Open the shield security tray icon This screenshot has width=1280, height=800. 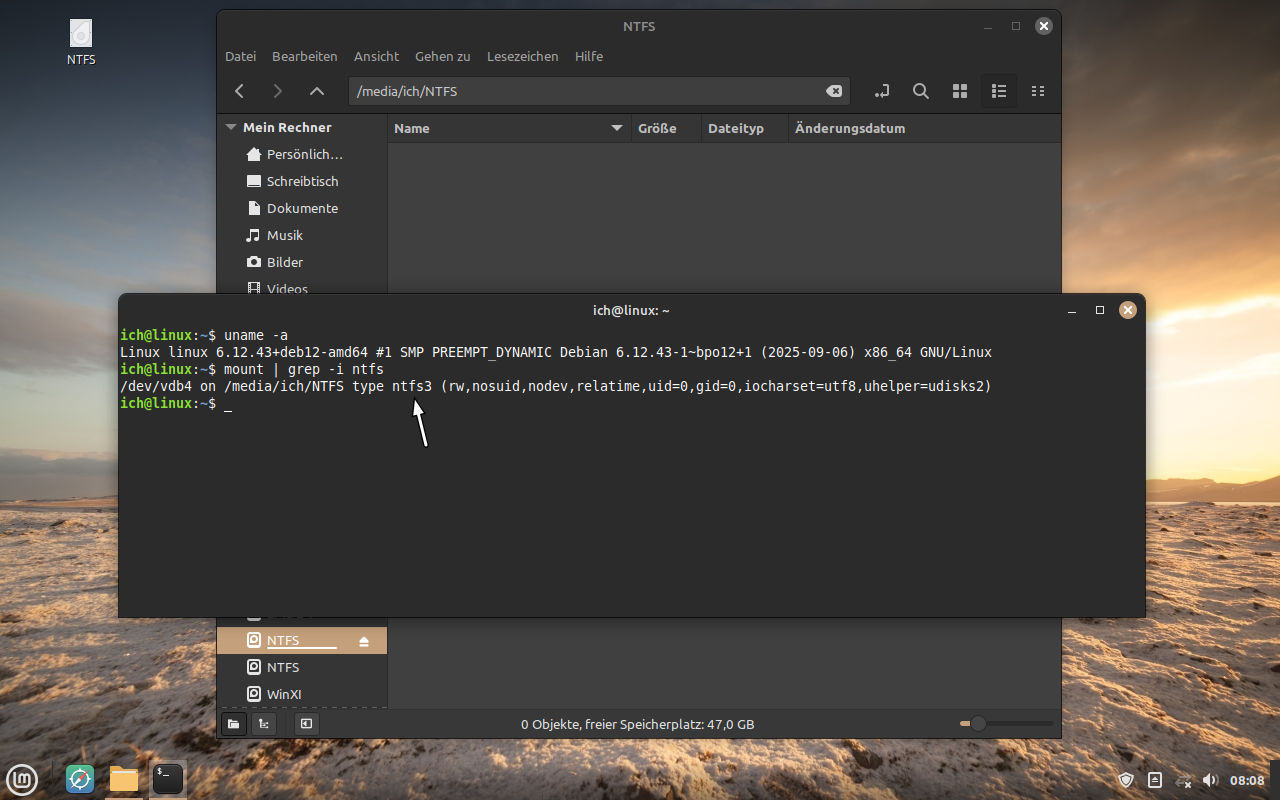pyautogui.click(x=1126, y=780)
